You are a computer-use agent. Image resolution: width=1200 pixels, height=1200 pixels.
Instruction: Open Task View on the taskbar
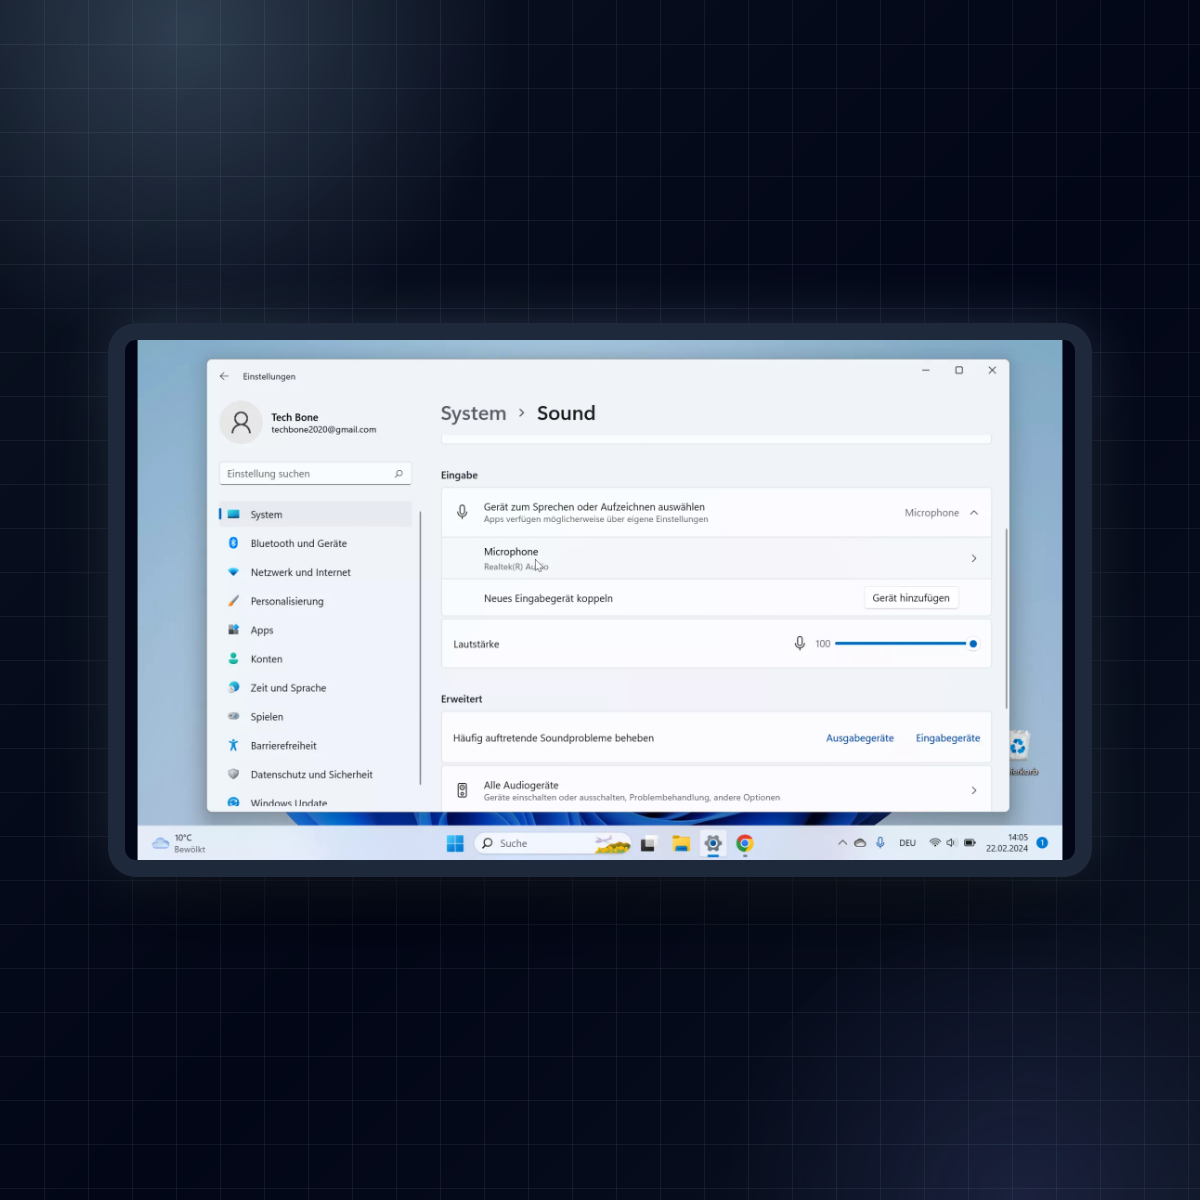(x=648, y=844)
